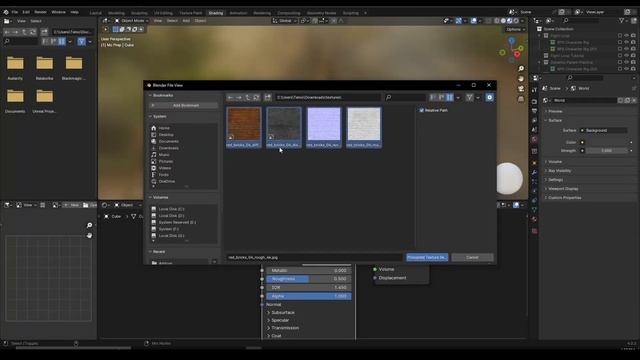
Task: Switch File View to thumbnail display mode
Action: (450, 98)
